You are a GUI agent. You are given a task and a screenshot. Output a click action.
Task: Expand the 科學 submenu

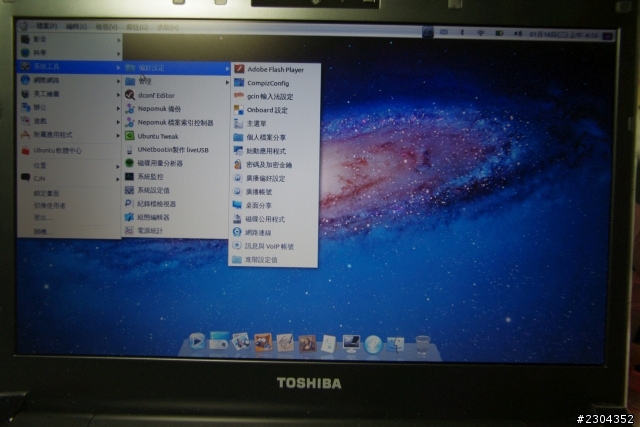pos(70,53)
